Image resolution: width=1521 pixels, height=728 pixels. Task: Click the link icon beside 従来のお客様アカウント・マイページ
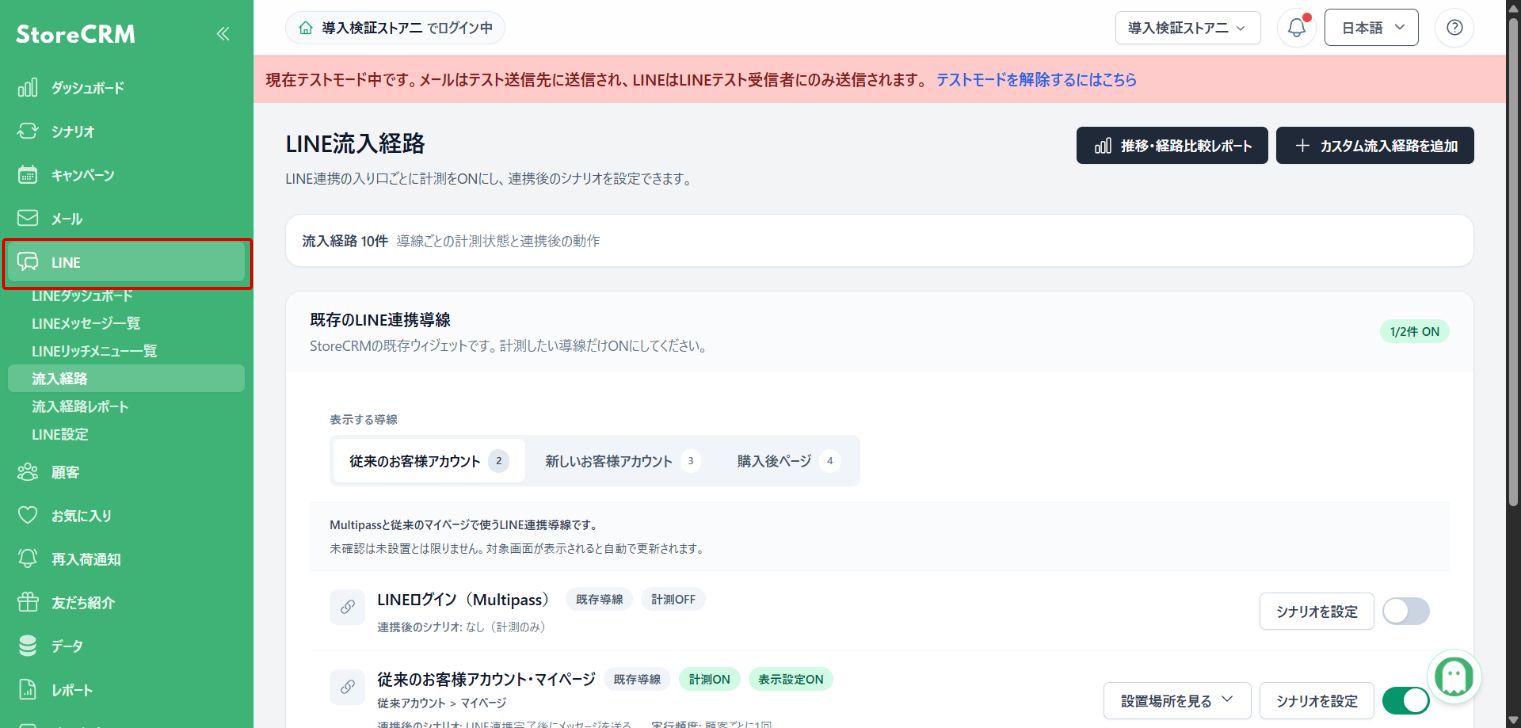tap(347, 687)
